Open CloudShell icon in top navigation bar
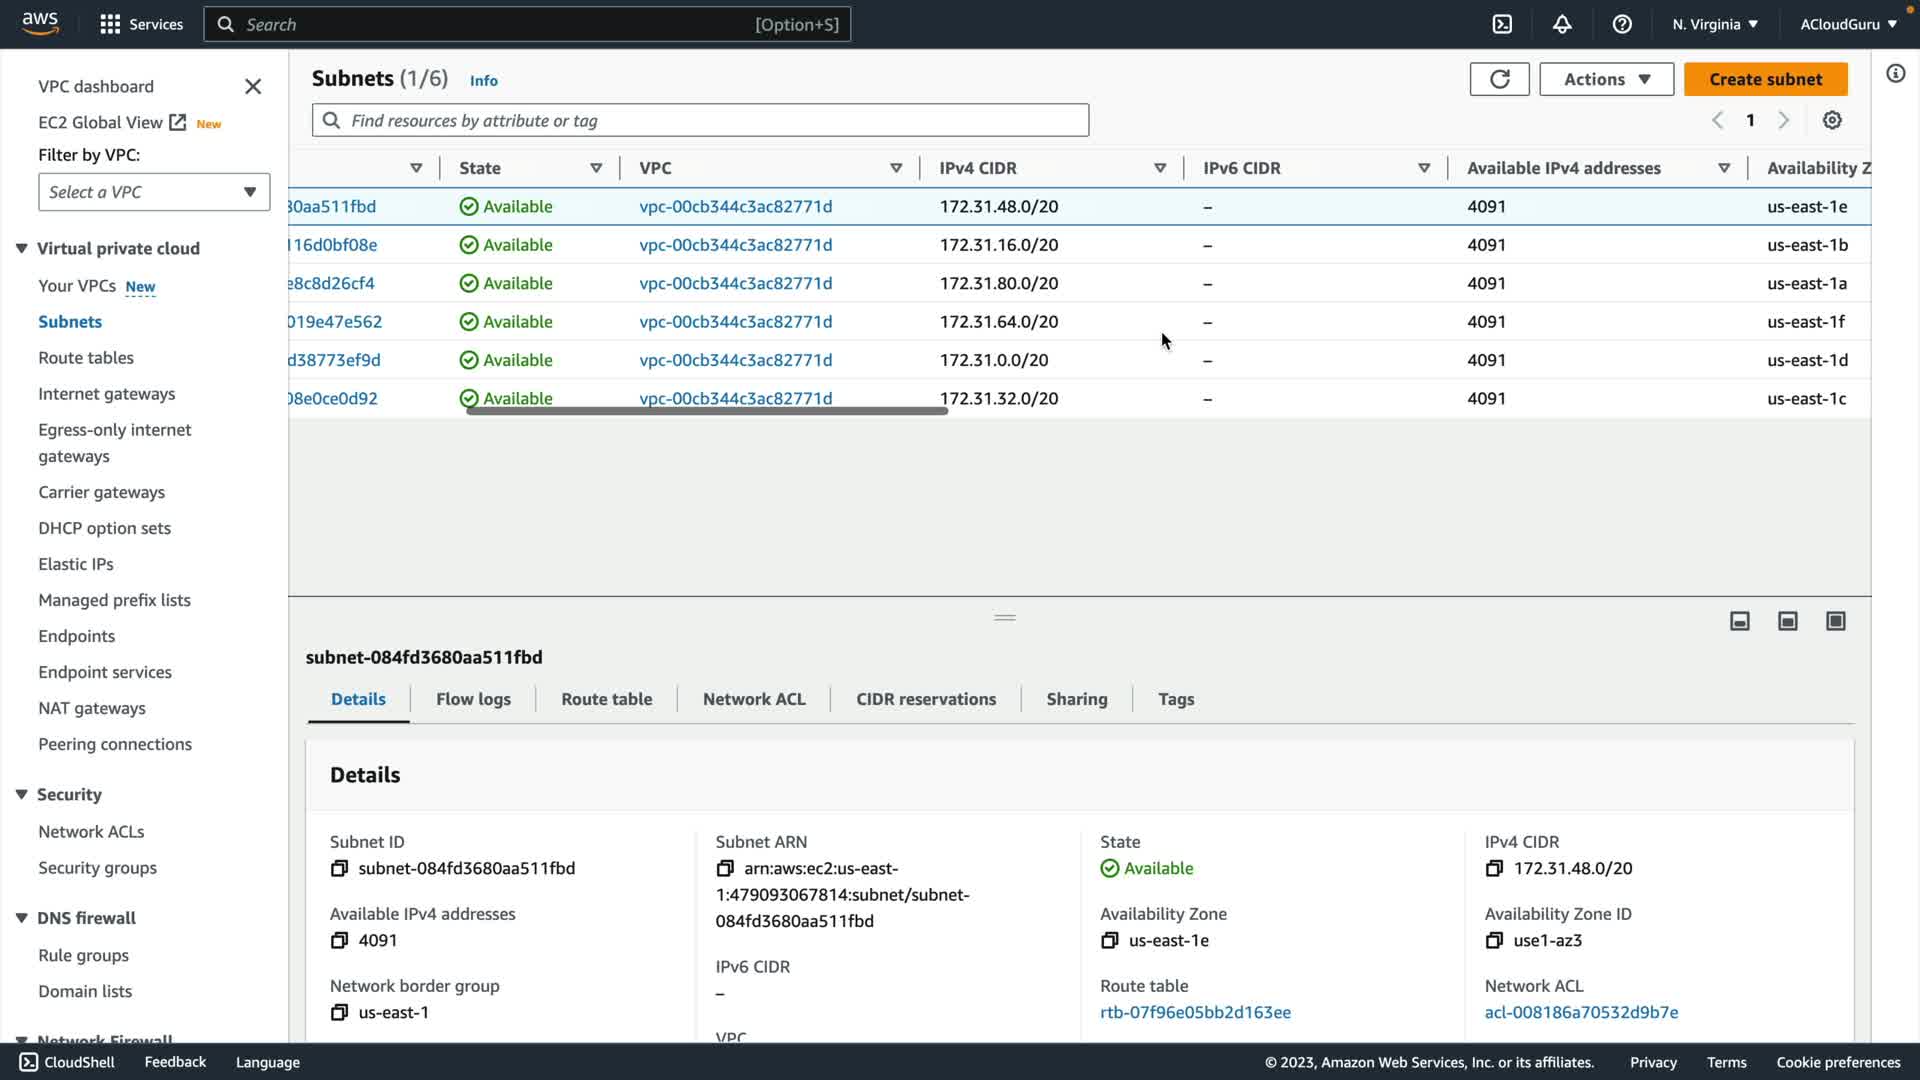The width and height of the screenshot is (1920, 1080). 1502,24
